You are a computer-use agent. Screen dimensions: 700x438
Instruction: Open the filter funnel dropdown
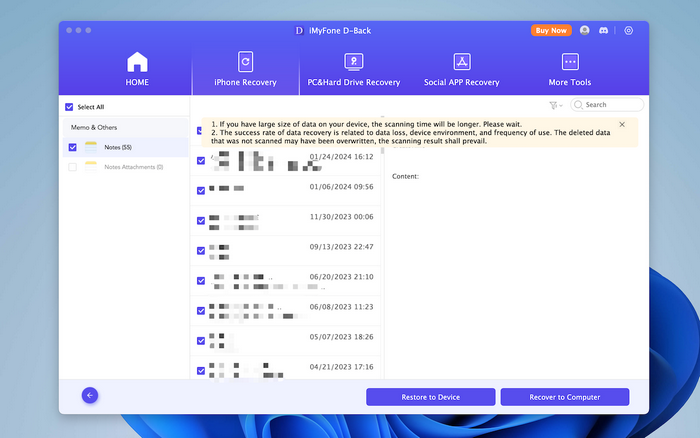coord(555,105)
